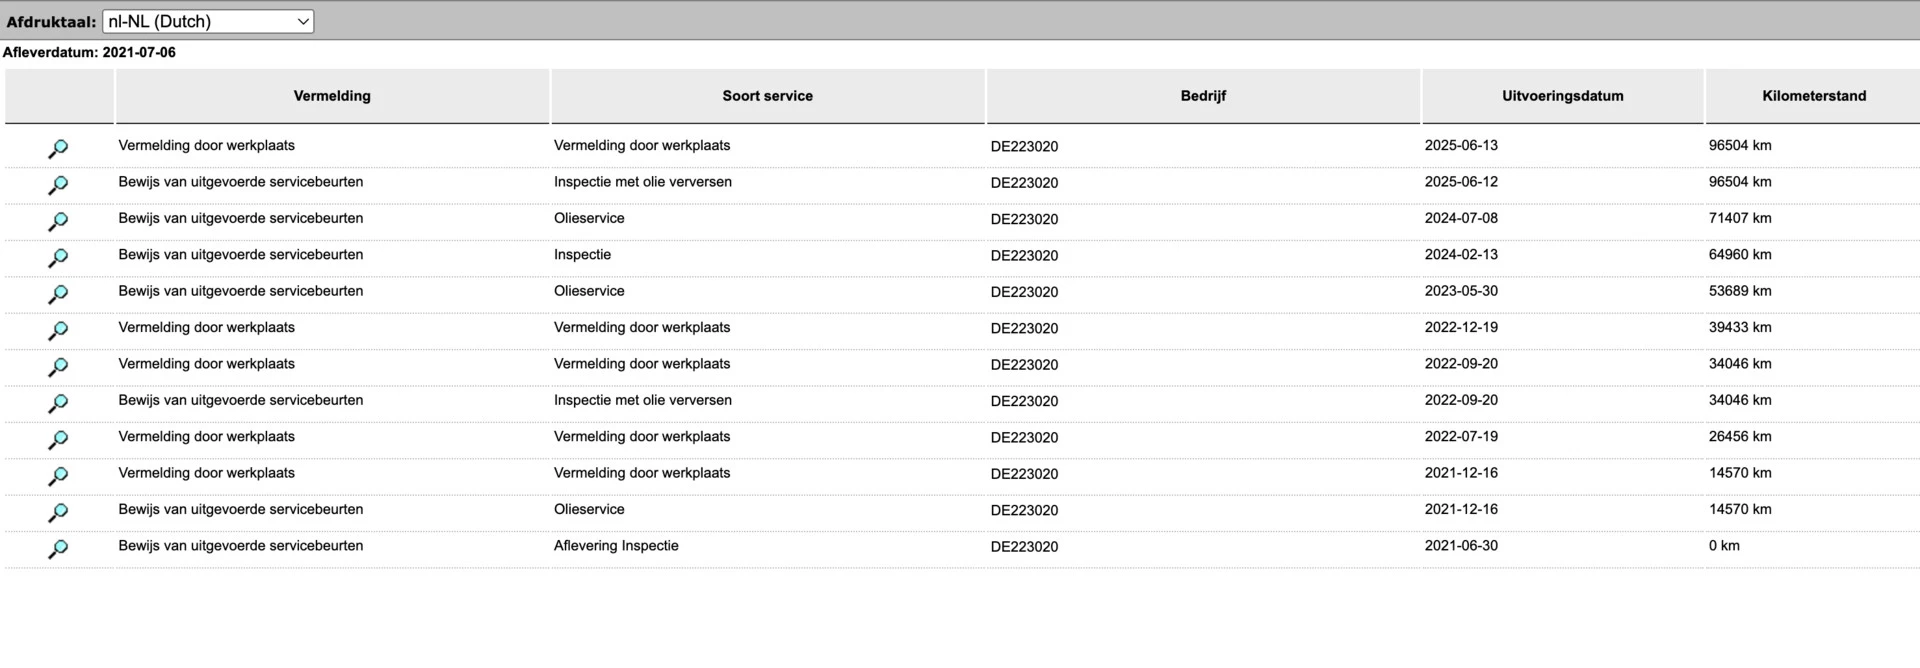Select the Bedrijf column header
Viewport: 1920px width, 668px height.
pyautogui.click(x=1202, y=96)
